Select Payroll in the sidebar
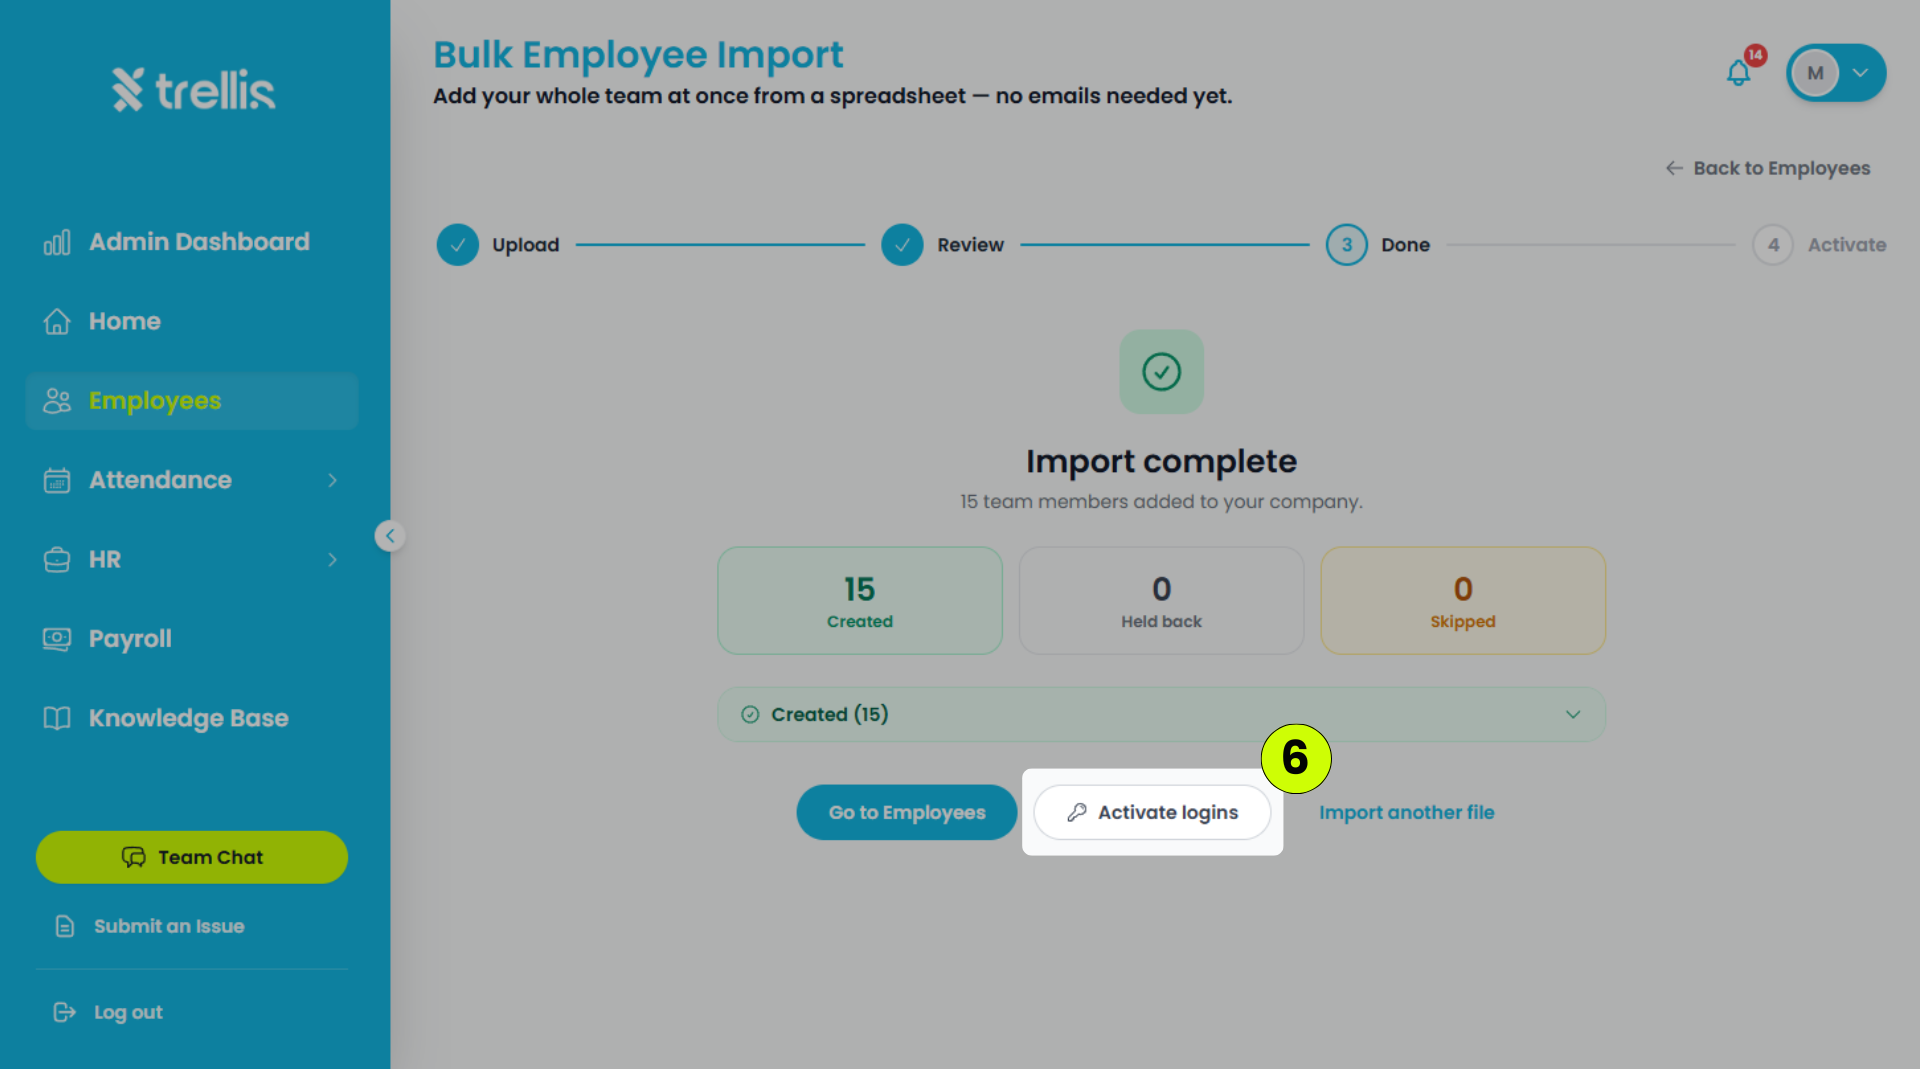Image resolution: width=1920 pixels, height=1069 pixels. (x=192, y=639)
